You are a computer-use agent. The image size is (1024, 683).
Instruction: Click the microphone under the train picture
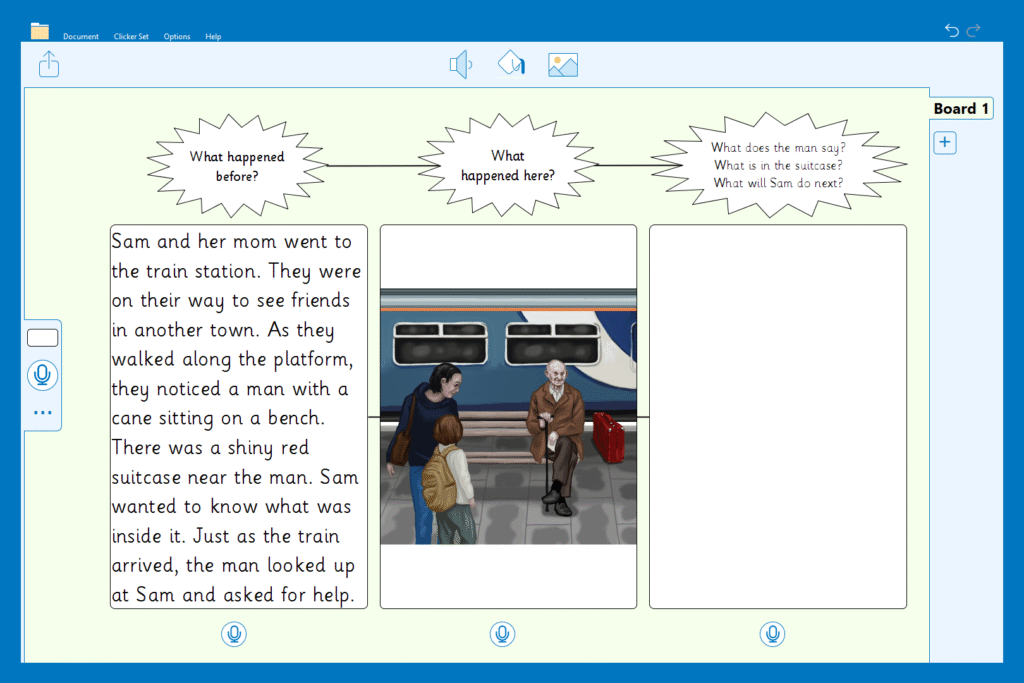click(x=502, y=633)
